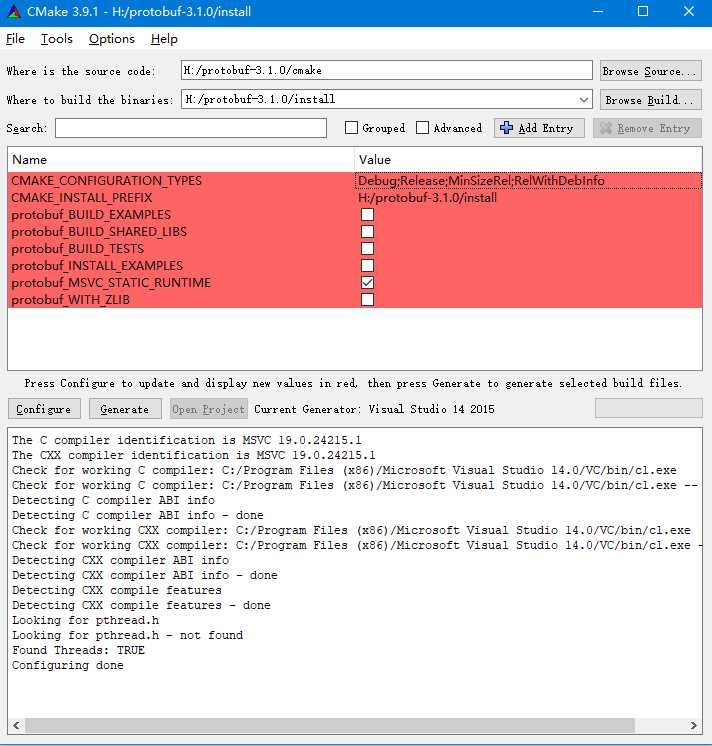Click CMAKE_INSTALL_PREFIX value 'H:/protobuf-3.1.0/install'
The height and width of the screenshot is (746, 712).
427,197
